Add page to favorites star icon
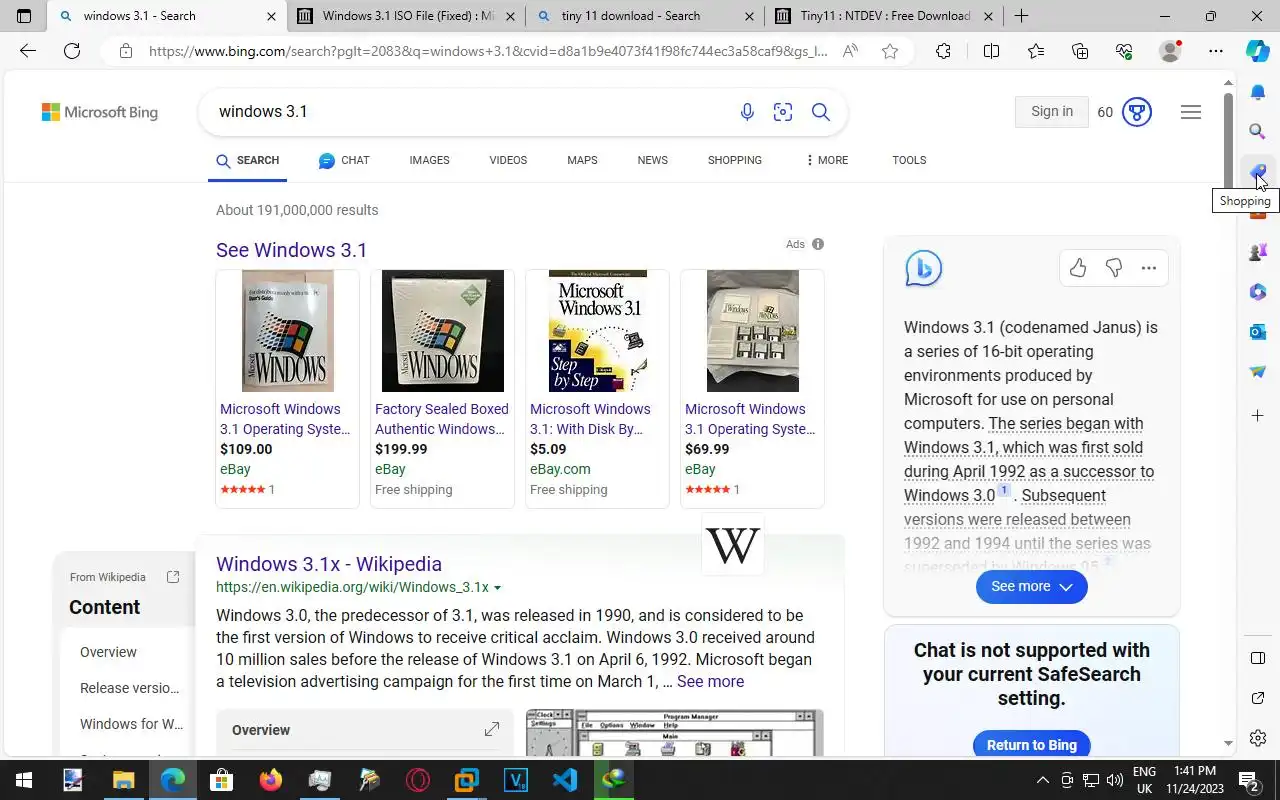1280x800 pixels. 890,51
